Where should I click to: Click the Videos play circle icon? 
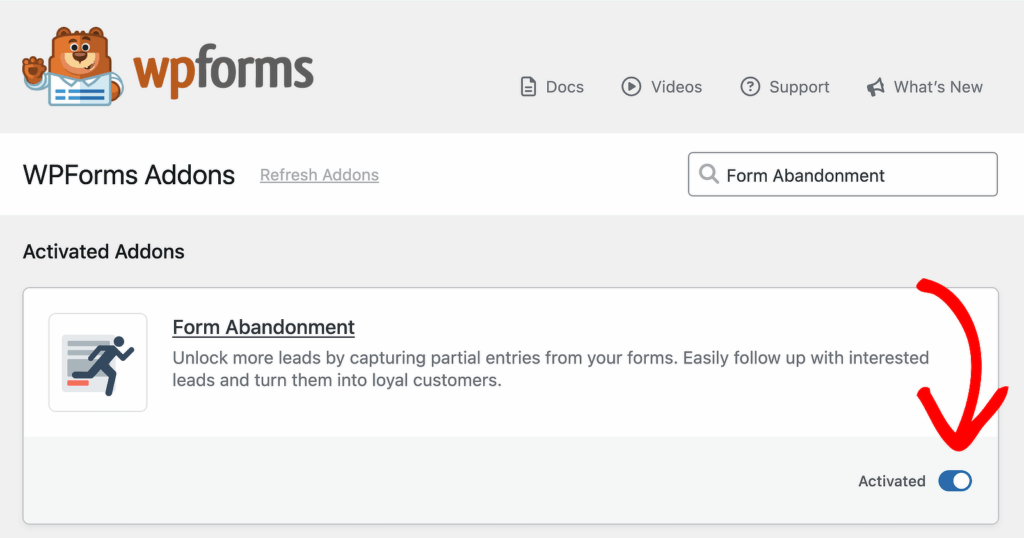(x=631, y=87)
